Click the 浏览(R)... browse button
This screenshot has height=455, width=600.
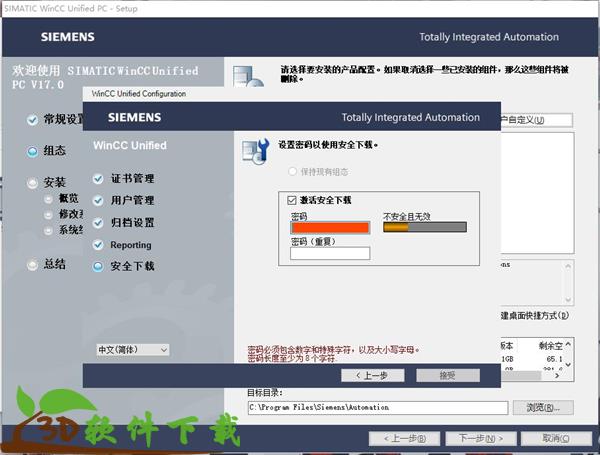(543, 408)
